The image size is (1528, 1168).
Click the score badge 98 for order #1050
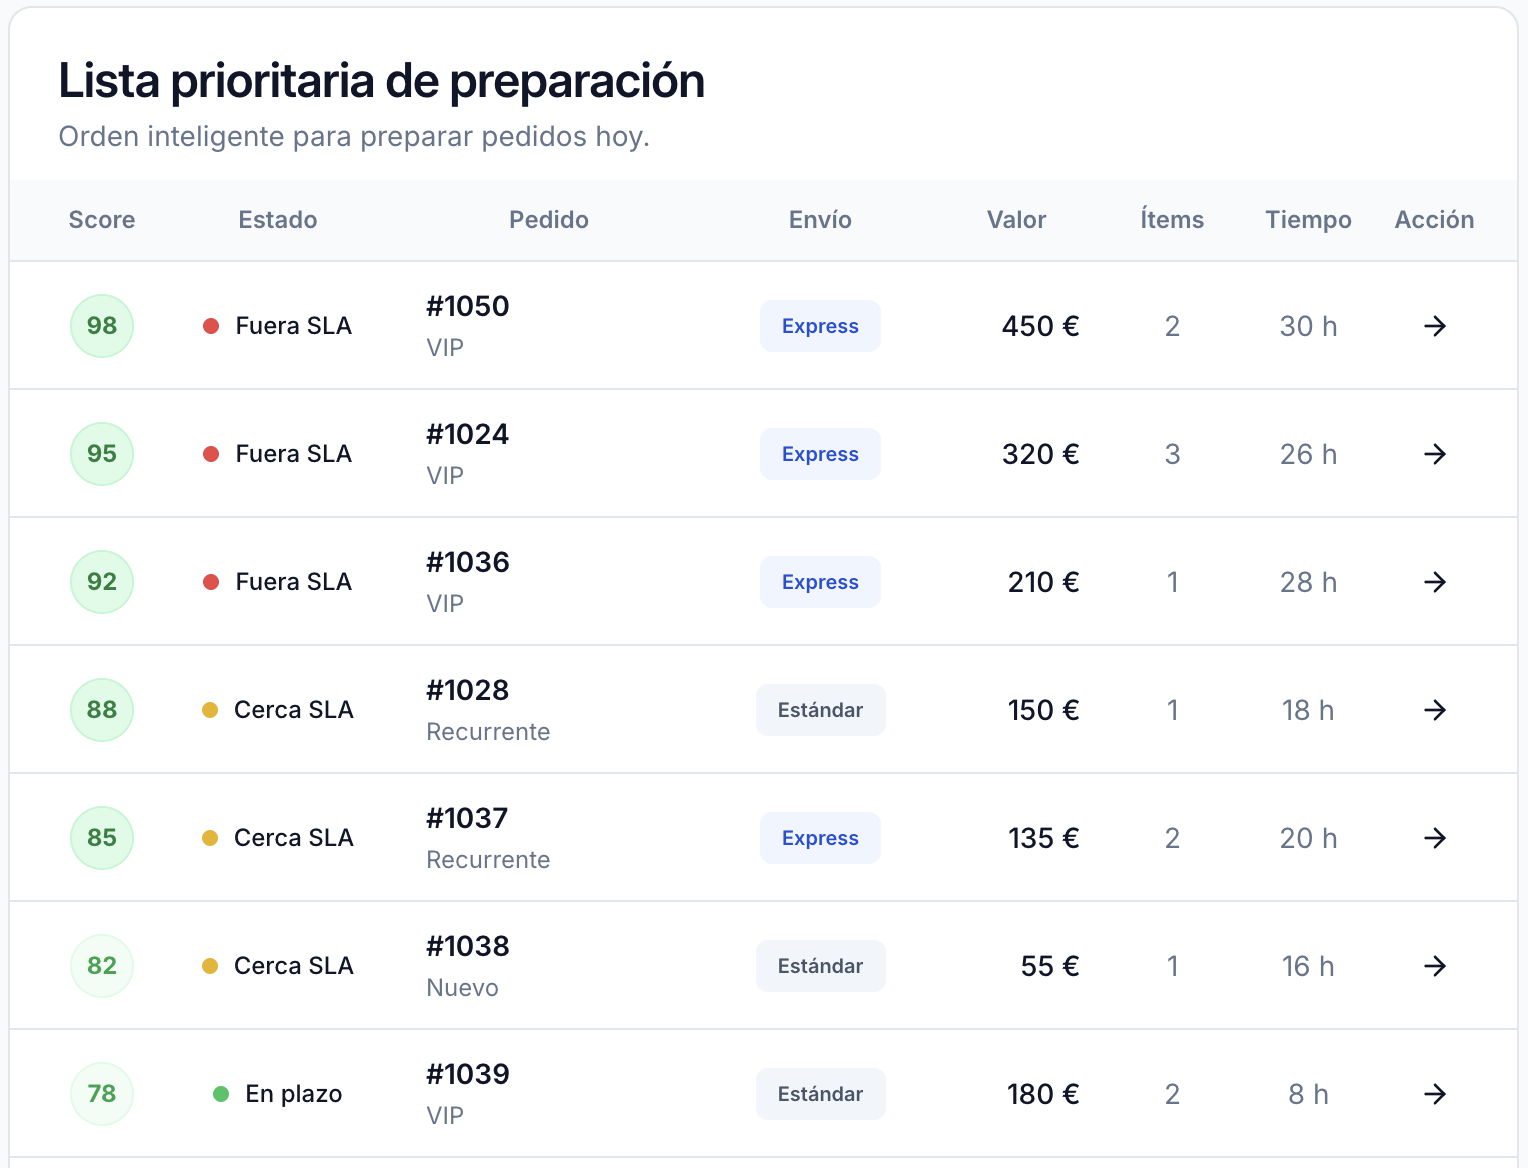pos(101,326)
